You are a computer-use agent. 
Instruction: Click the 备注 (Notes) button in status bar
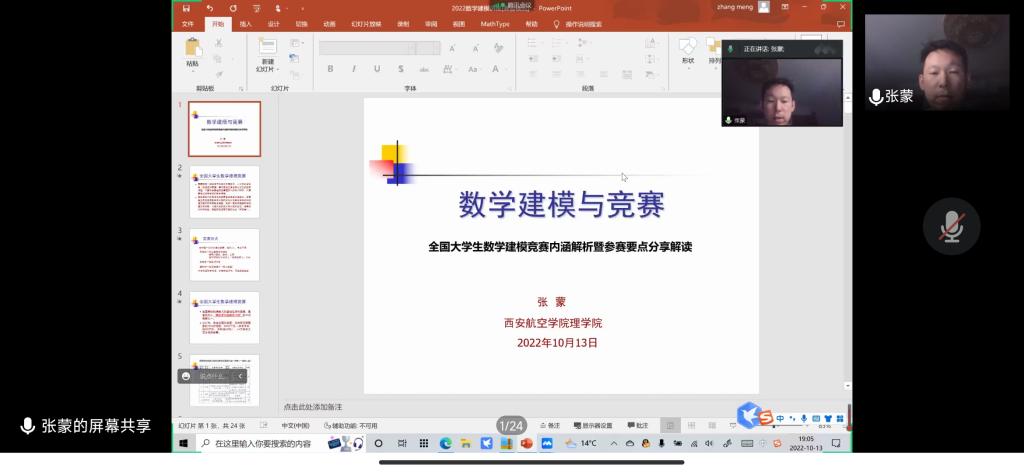click(x=550, y=425)
